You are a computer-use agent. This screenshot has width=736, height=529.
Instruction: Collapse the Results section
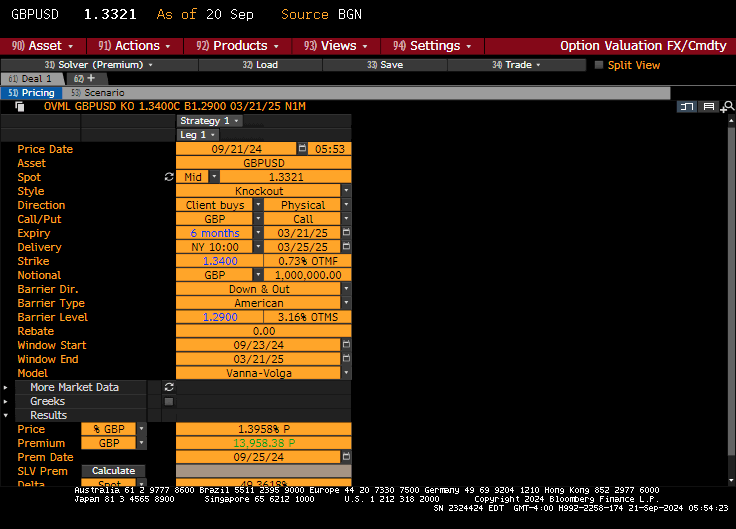pyautogui.click(x=6, y=415)
